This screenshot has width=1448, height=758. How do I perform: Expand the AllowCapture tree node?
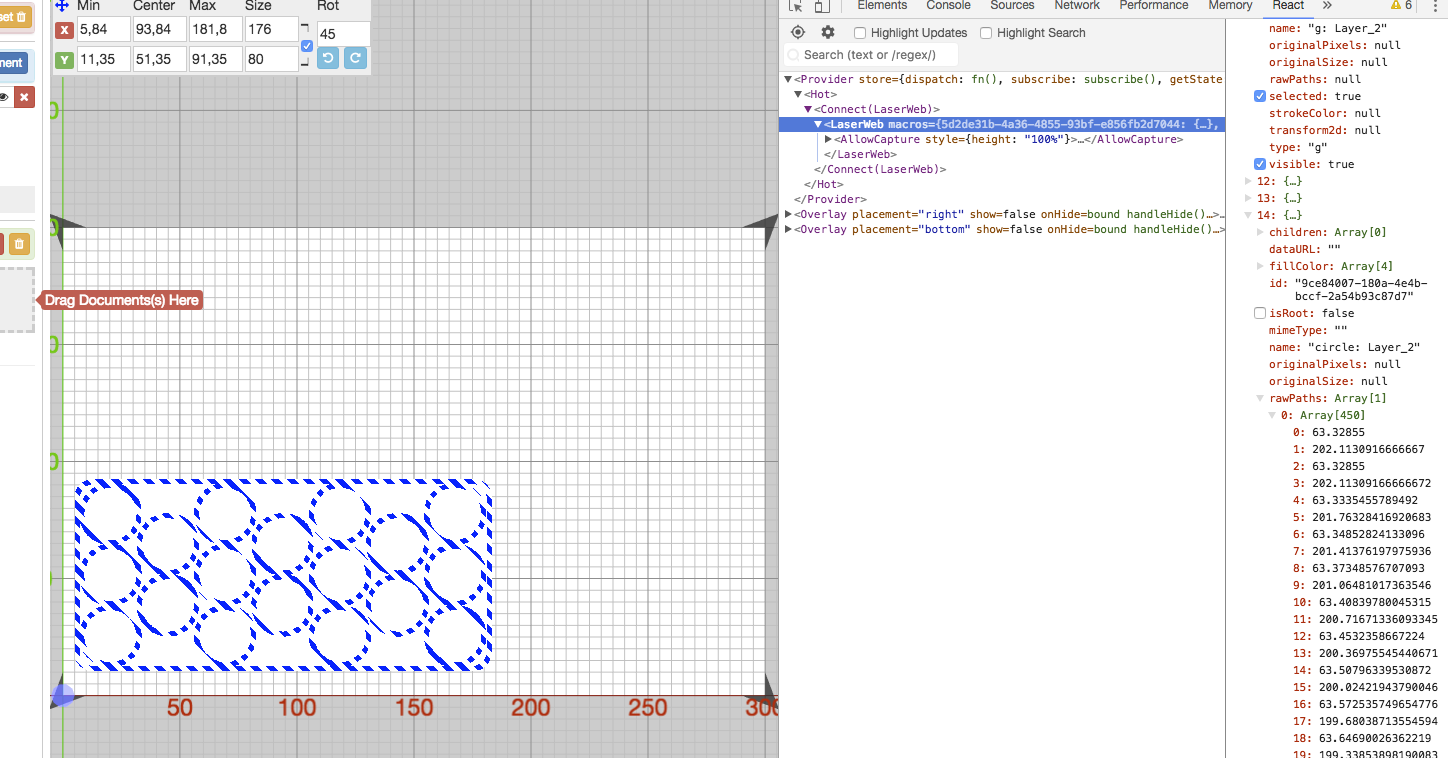pos(828,139)
